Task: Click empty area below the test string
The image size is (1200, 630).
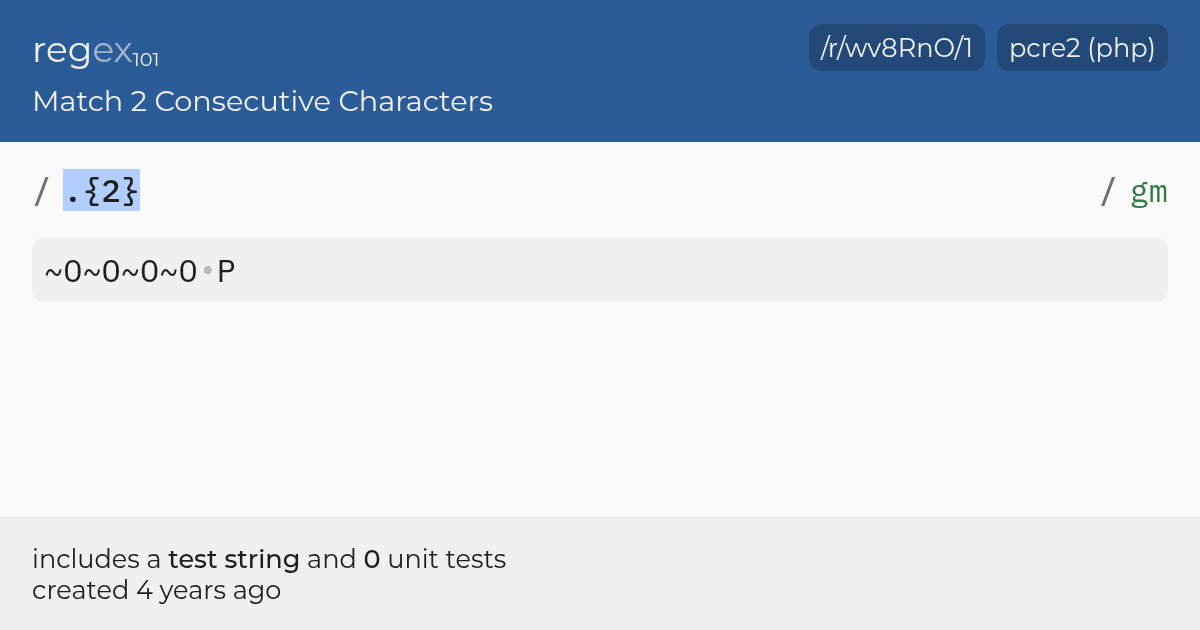Action: point(600,410)
